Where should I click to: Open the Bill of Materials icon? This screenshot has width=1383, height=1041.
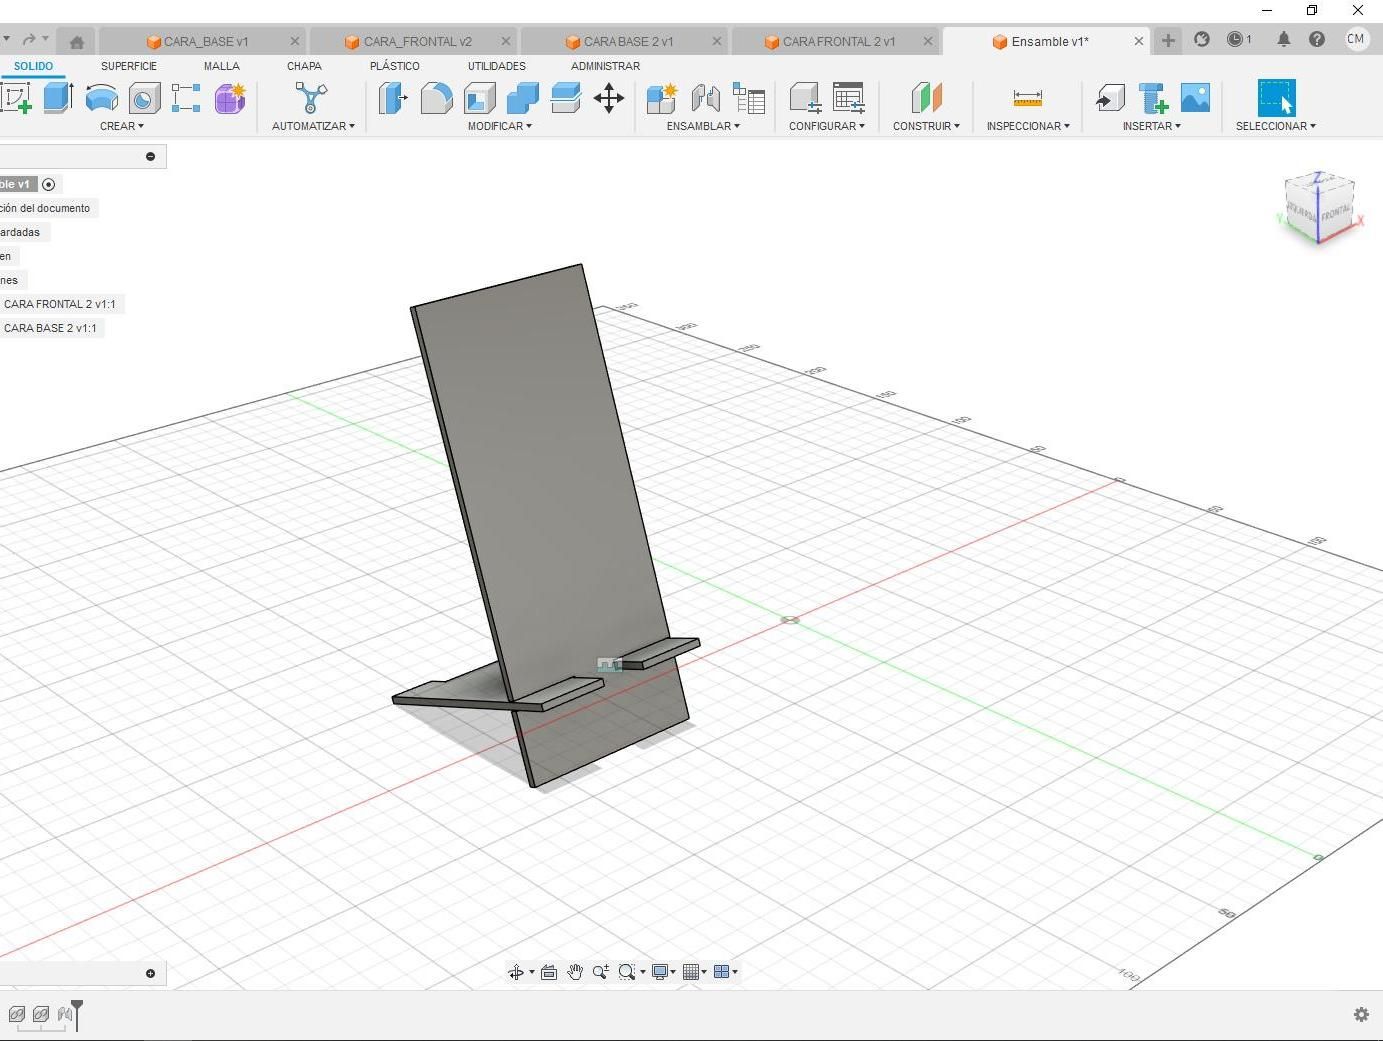point(748,98)
